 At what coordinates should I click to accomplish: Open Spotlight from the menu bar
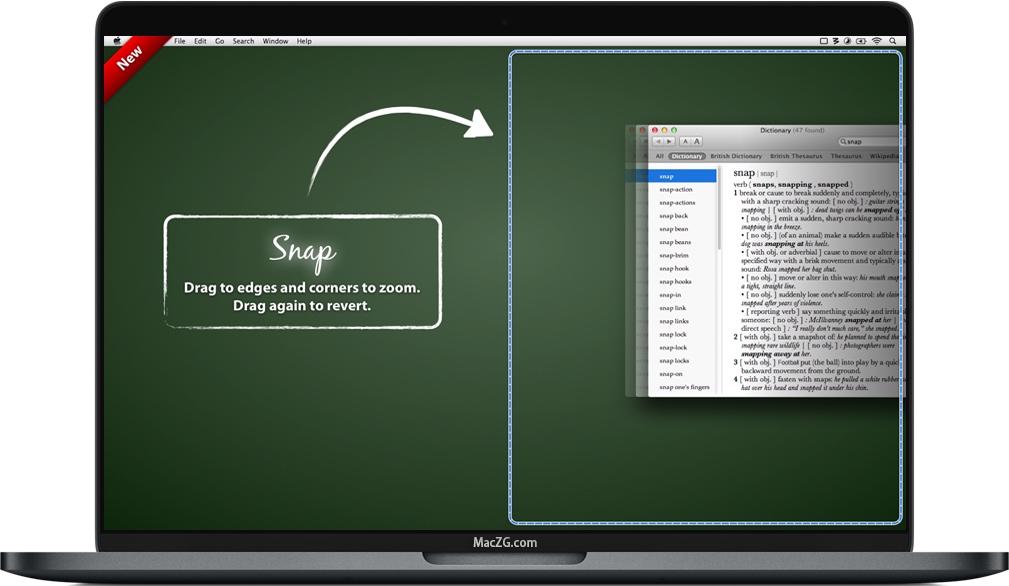point(893,41)
